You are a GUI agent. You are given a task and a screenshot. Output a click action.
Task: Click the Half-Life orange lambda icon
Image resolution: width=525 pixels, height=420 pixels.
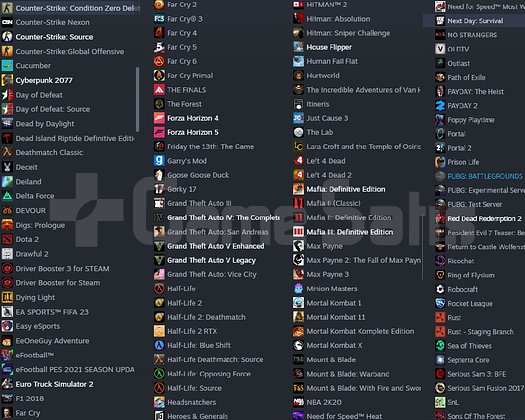pos(159,288)
